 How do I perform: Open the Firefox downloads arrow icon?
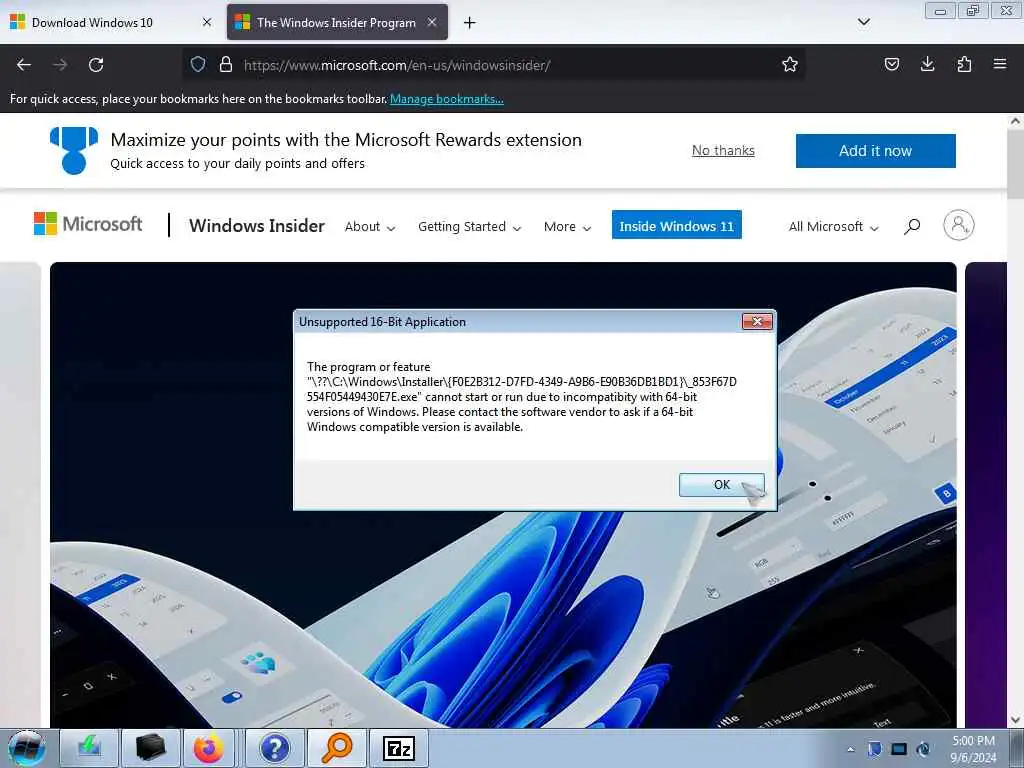click(x=927, y=64)
